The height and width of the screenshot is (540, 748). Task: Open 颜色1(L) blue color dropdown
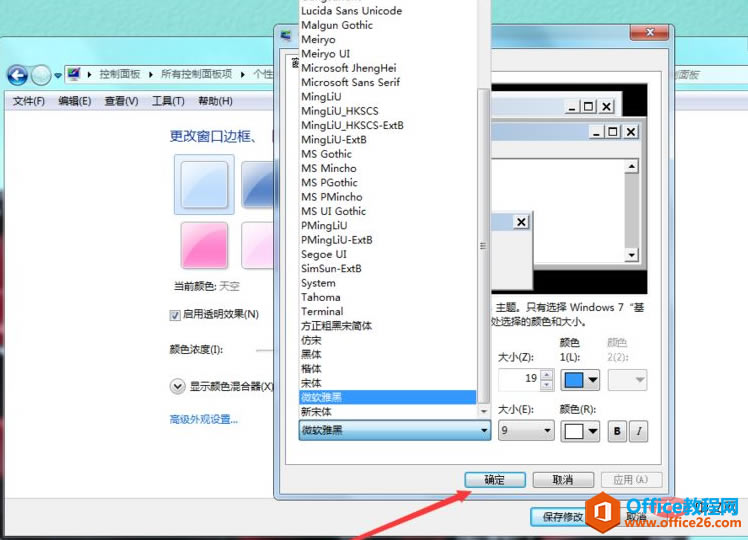point(581,380)
